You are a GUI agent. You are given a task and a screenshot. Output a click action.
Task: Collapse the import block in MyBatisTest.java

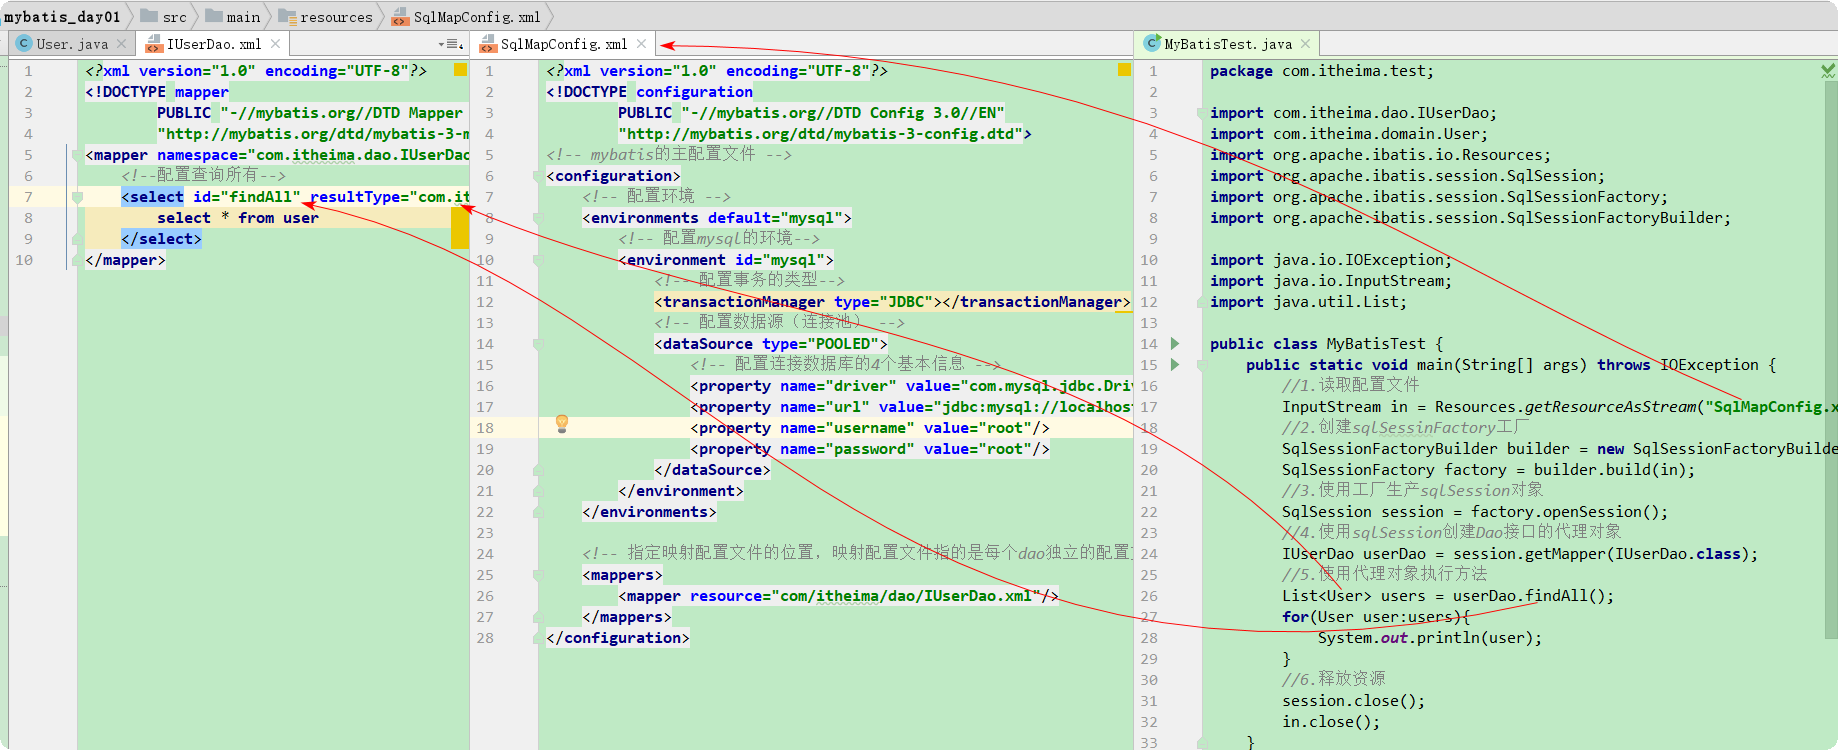pyautogui.click(x=1202, y=113)
